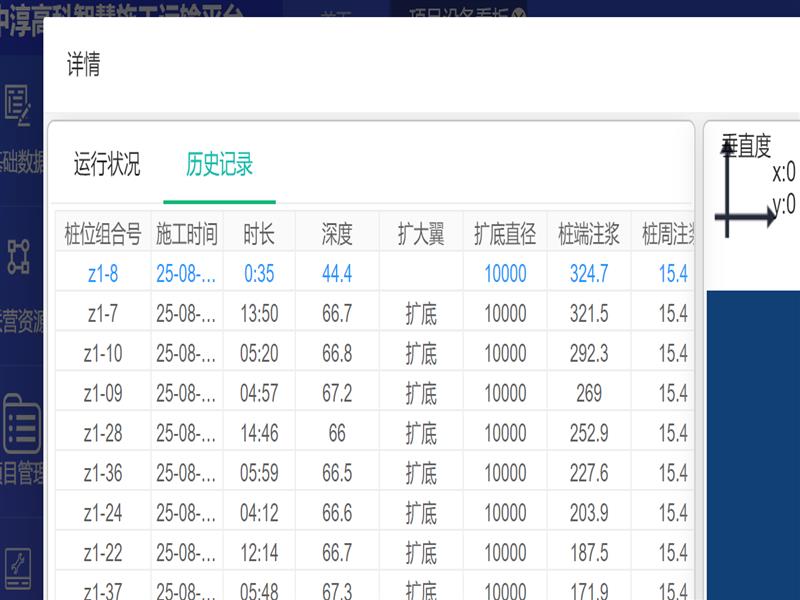Open the 运营资源 sidebar icon
The height and width of the screenshot is (600, 800).
tap(20, 257)
